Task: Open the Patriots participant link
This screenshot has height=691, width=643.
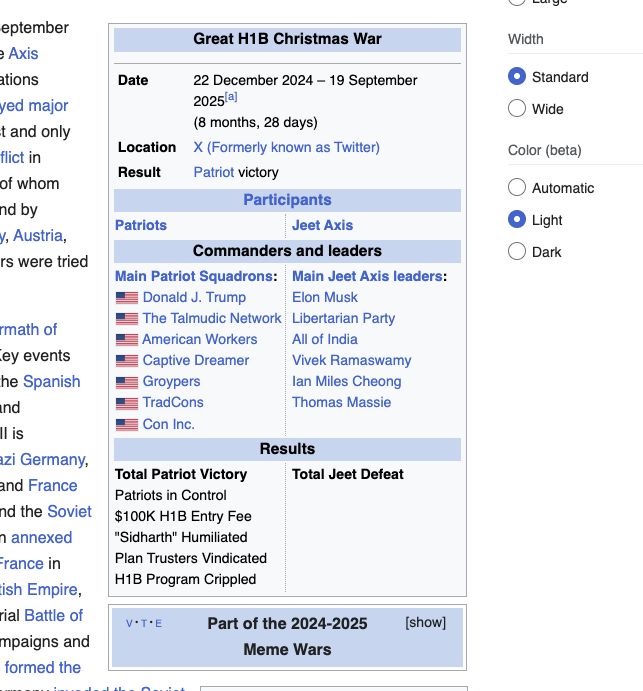Action: click(141, 225)
